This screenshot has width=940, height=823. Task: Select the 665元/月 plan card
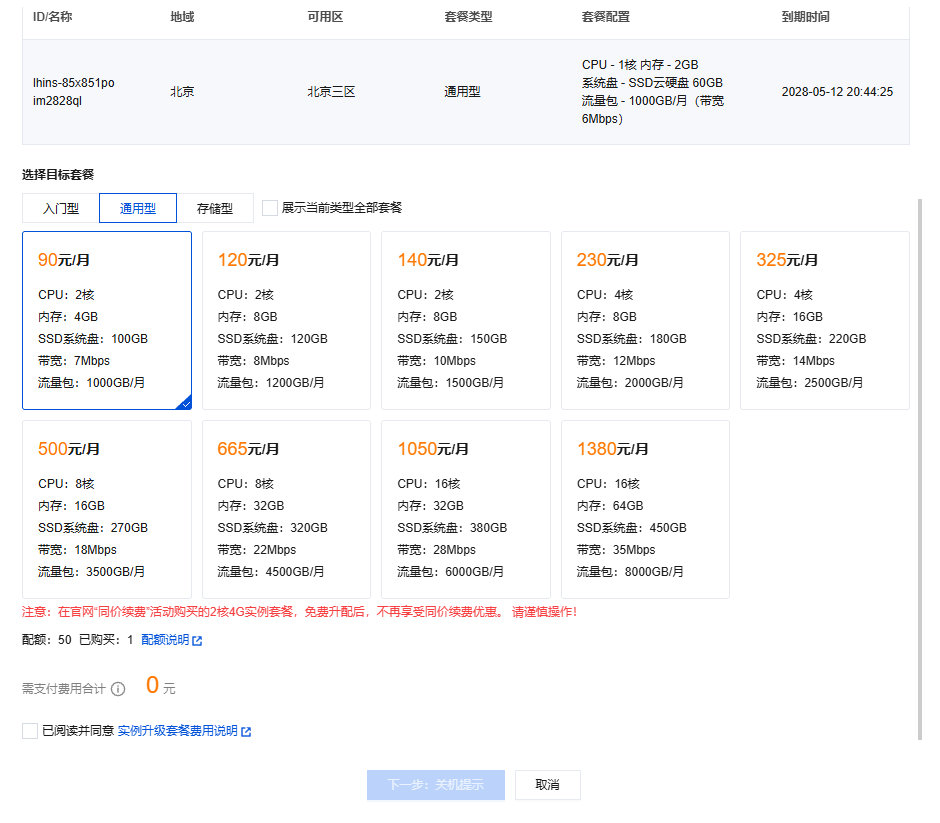click(287, 510)
